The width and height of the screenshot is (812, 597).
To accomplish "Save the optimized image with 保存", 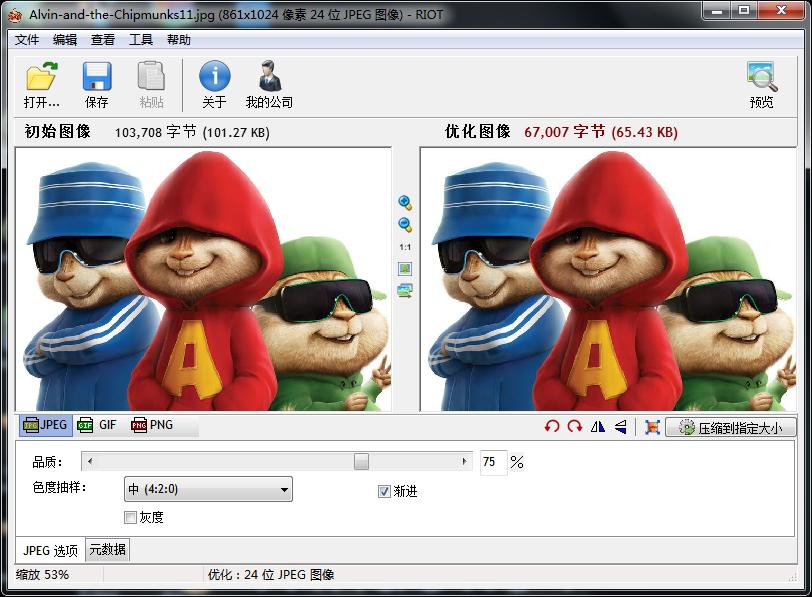I will tap(97, 85).
